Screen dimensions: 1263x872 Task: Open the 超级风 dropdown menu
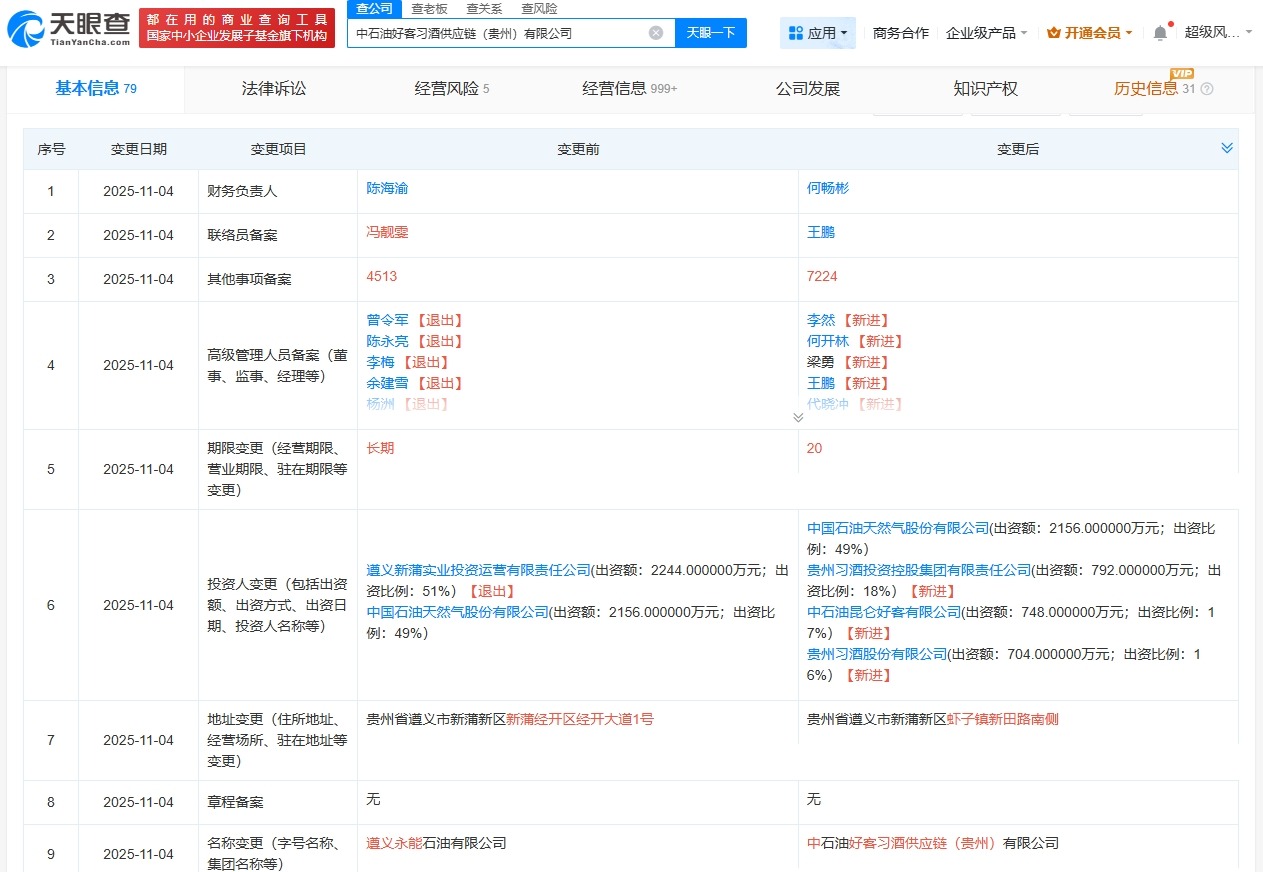pyautogui.click(x=1214, y=31)
